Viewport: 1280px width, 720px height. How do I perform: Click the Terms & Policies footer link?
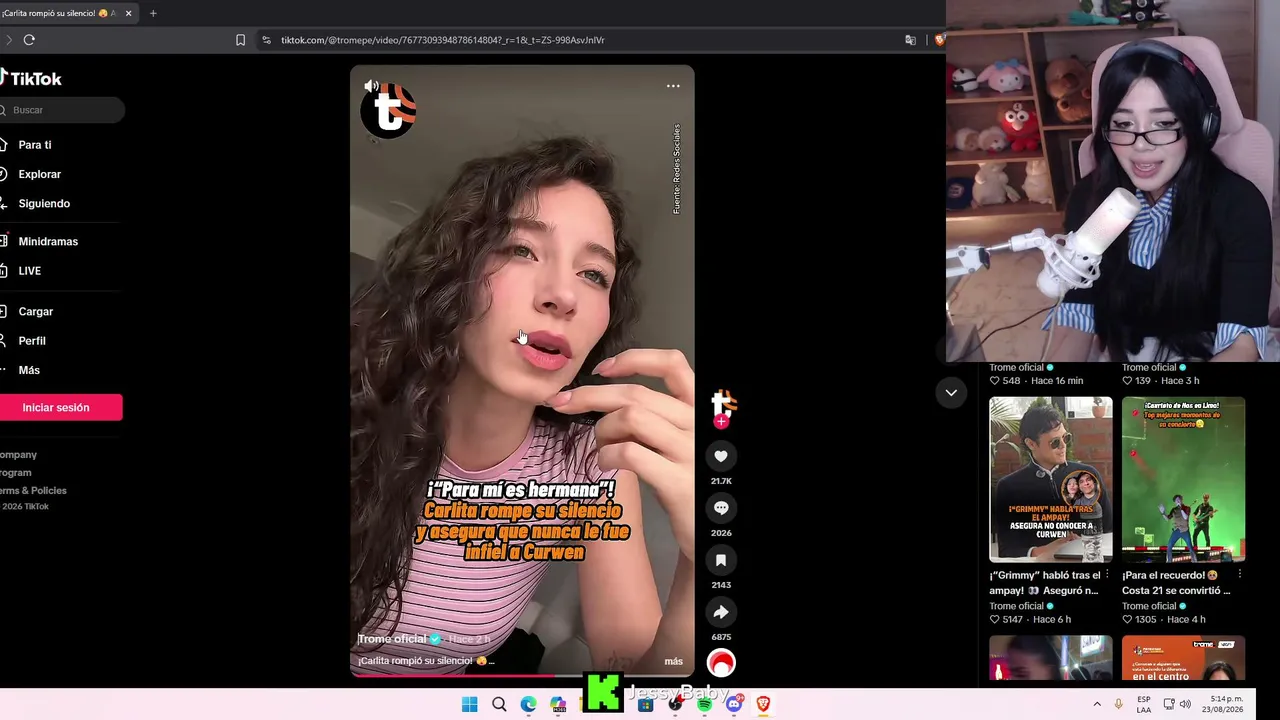click(33, 490)
